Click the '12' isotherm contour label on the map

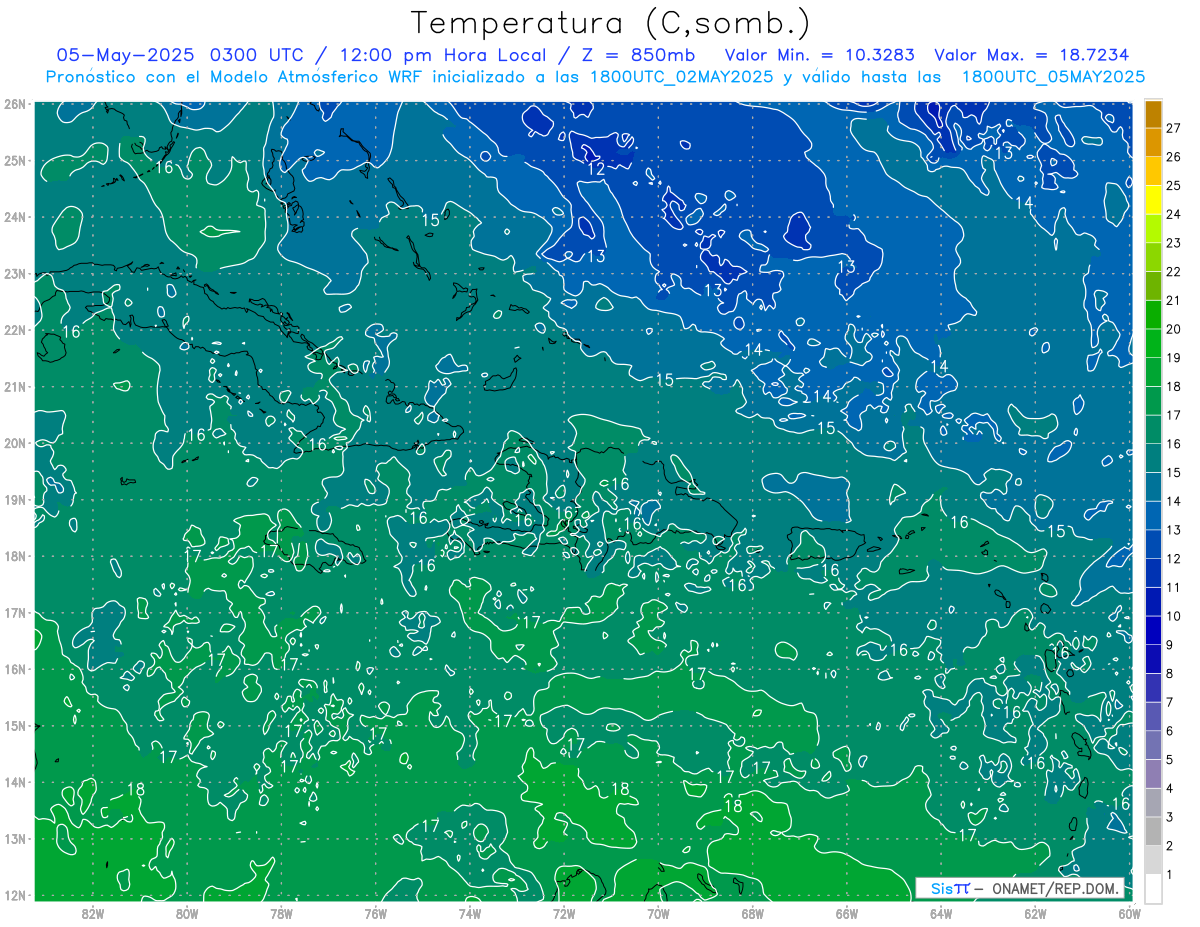596,170
